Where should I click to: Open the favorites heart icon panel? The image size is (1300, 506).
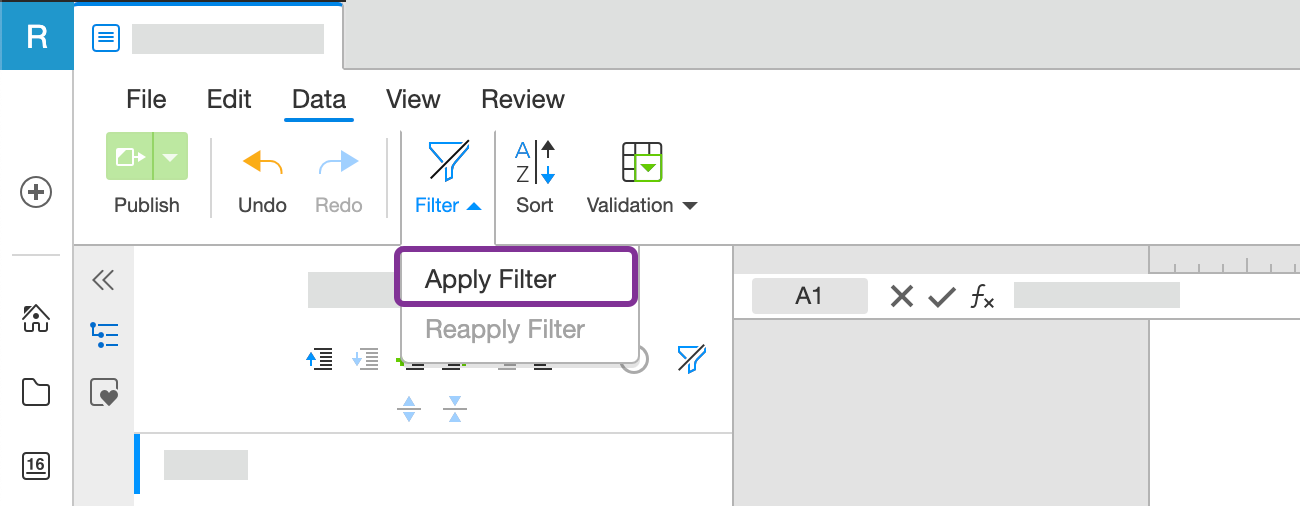coord(103,392)
